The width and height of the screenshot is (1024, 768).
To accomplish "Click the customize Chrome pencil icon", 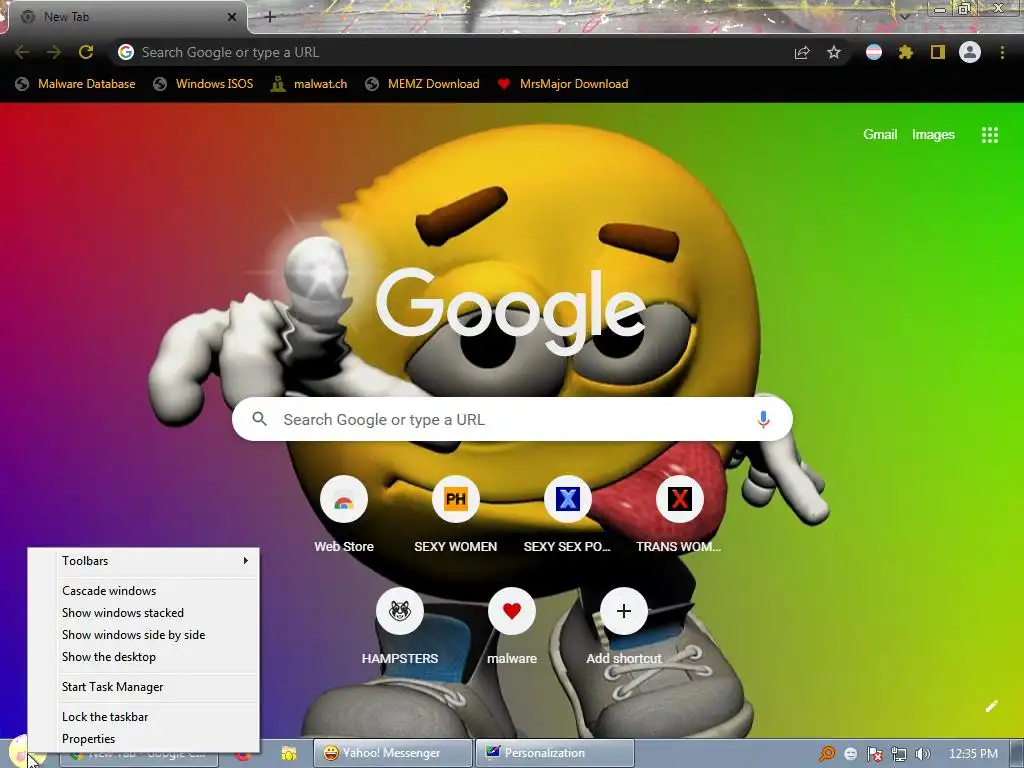I will 992,706.
